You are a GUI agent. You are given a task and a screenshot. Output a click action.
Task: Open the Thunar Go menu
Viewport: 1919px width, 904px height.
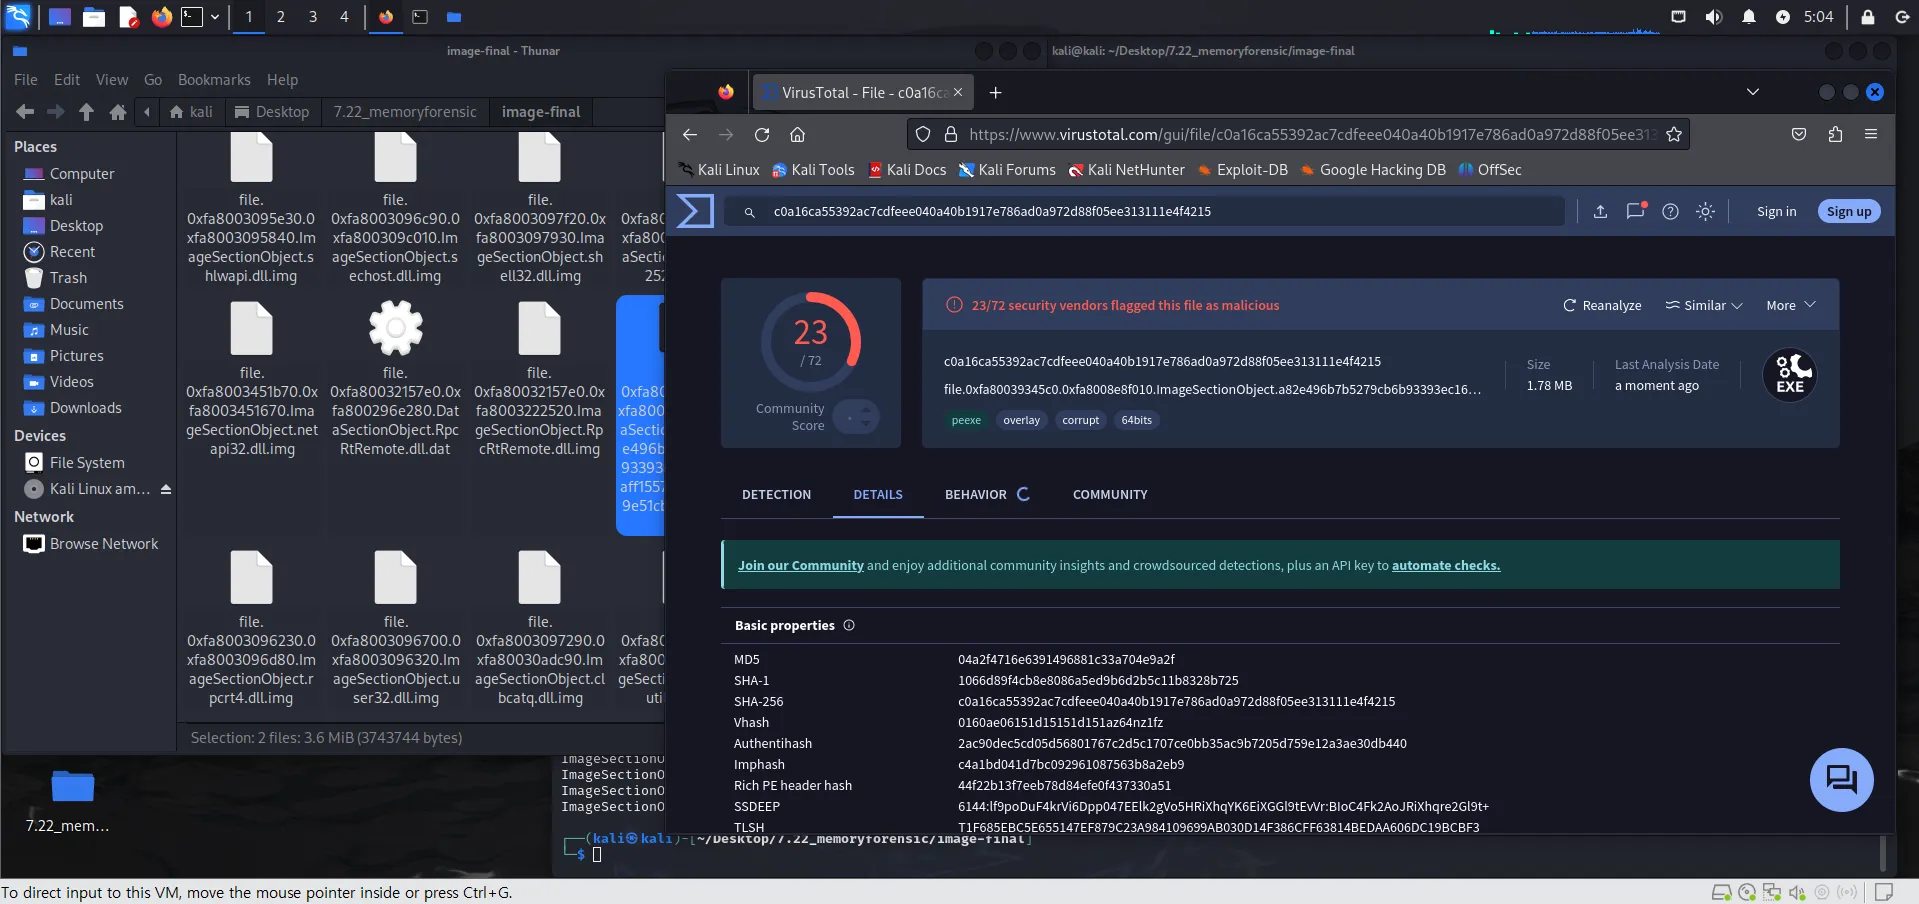pos(153,80)
